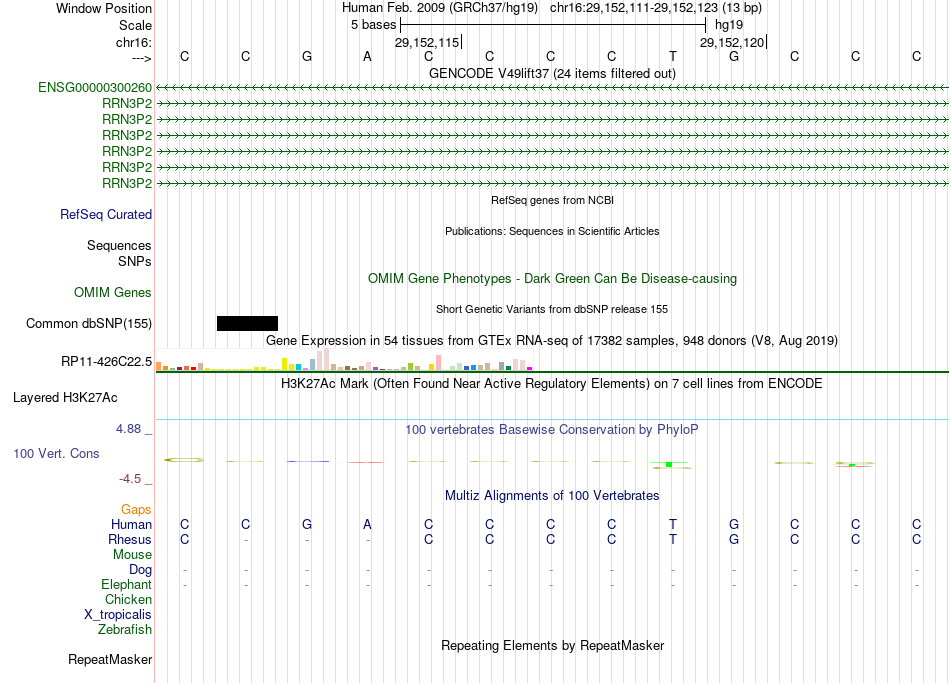Select the Rhesus alignment row label

130,539
